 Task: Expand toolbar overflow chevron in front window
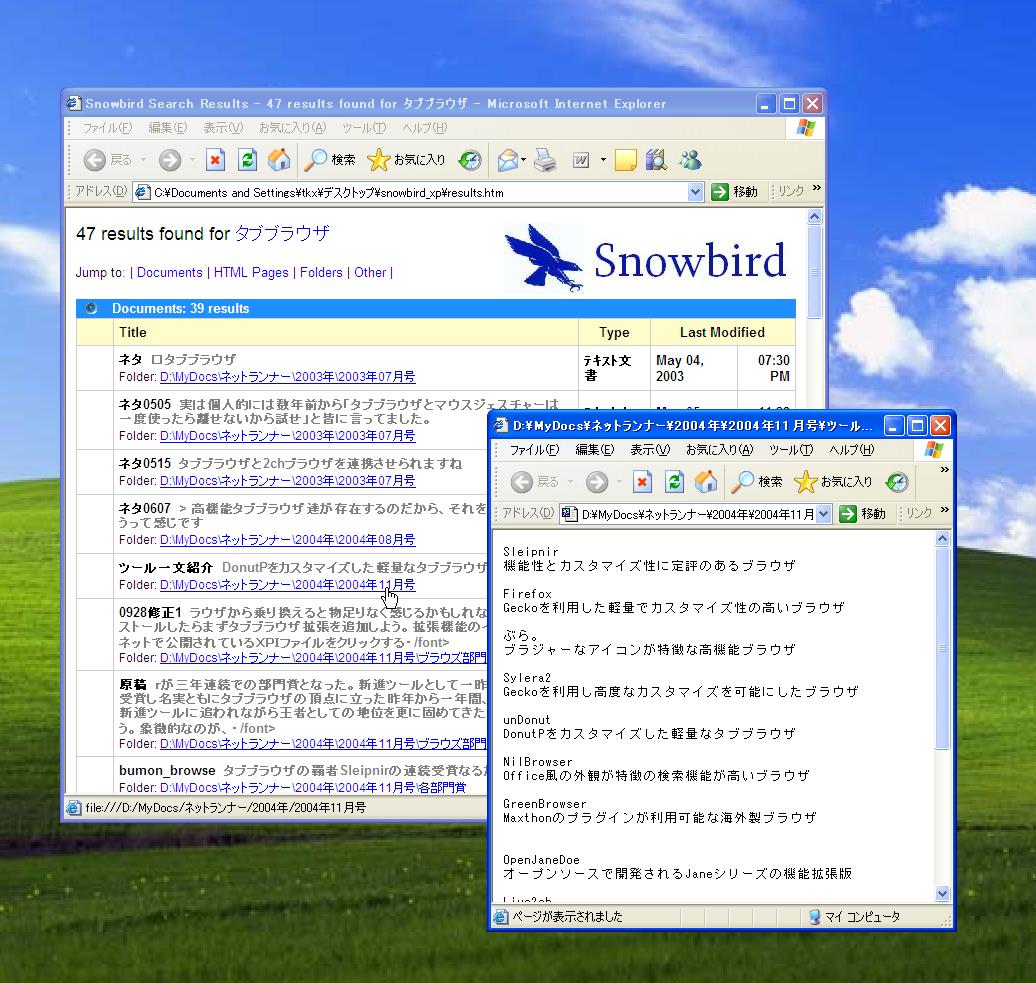pos(945,470)
